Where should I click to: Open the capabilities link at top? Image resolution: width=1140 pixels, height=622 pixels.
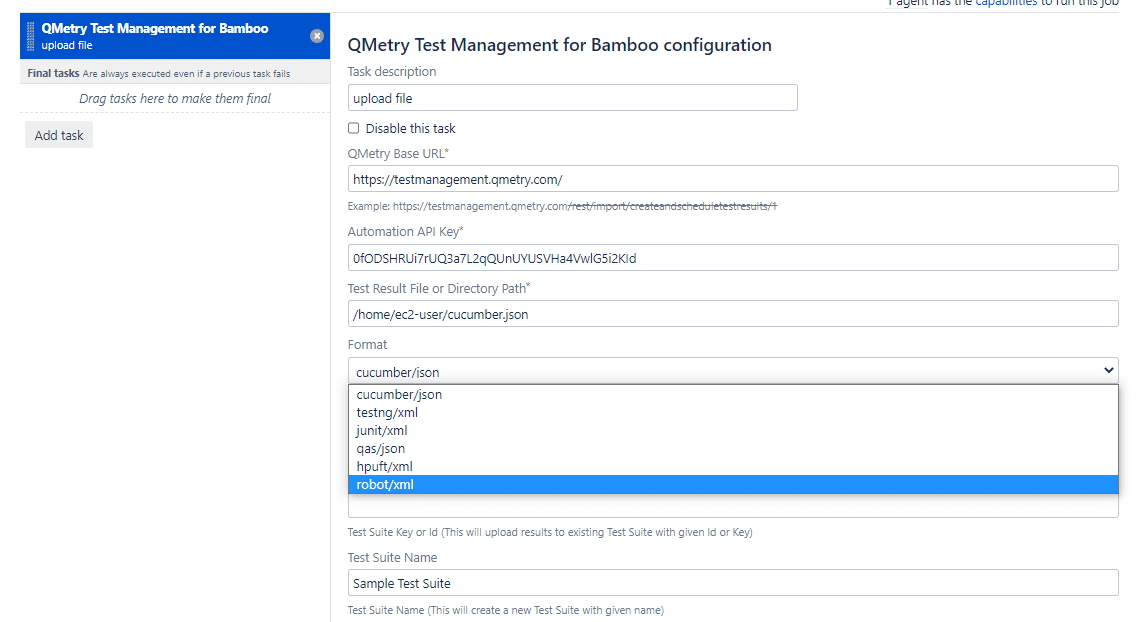click(x=1006, y=3)
